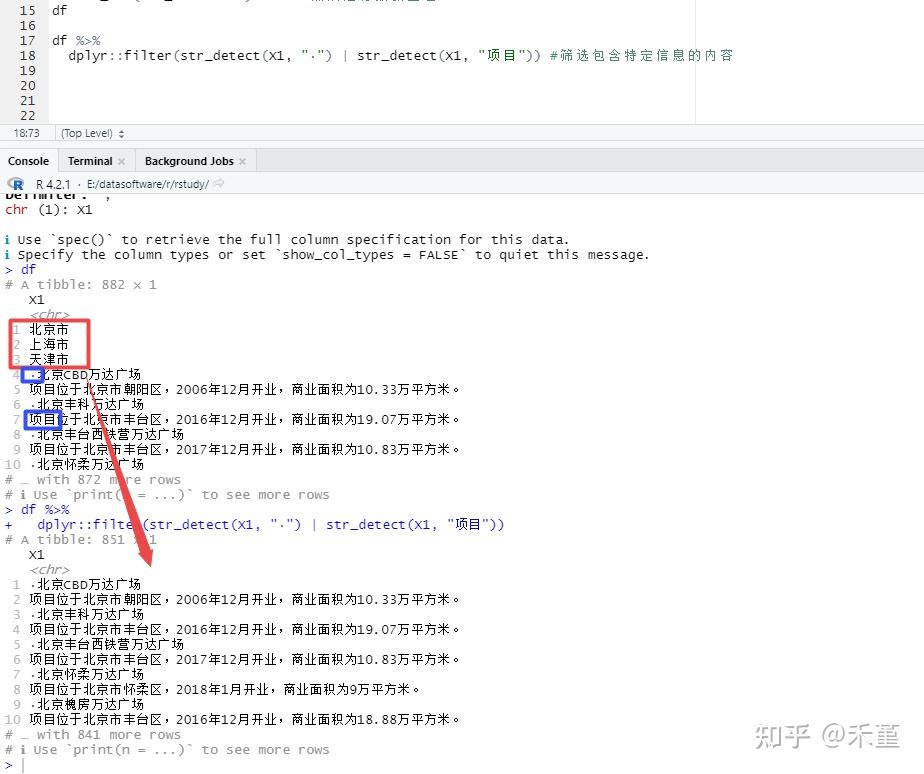924x774 pixels.
Task: Click the tibble dimensions text 882 x 1
Action: tap(130, 284)
